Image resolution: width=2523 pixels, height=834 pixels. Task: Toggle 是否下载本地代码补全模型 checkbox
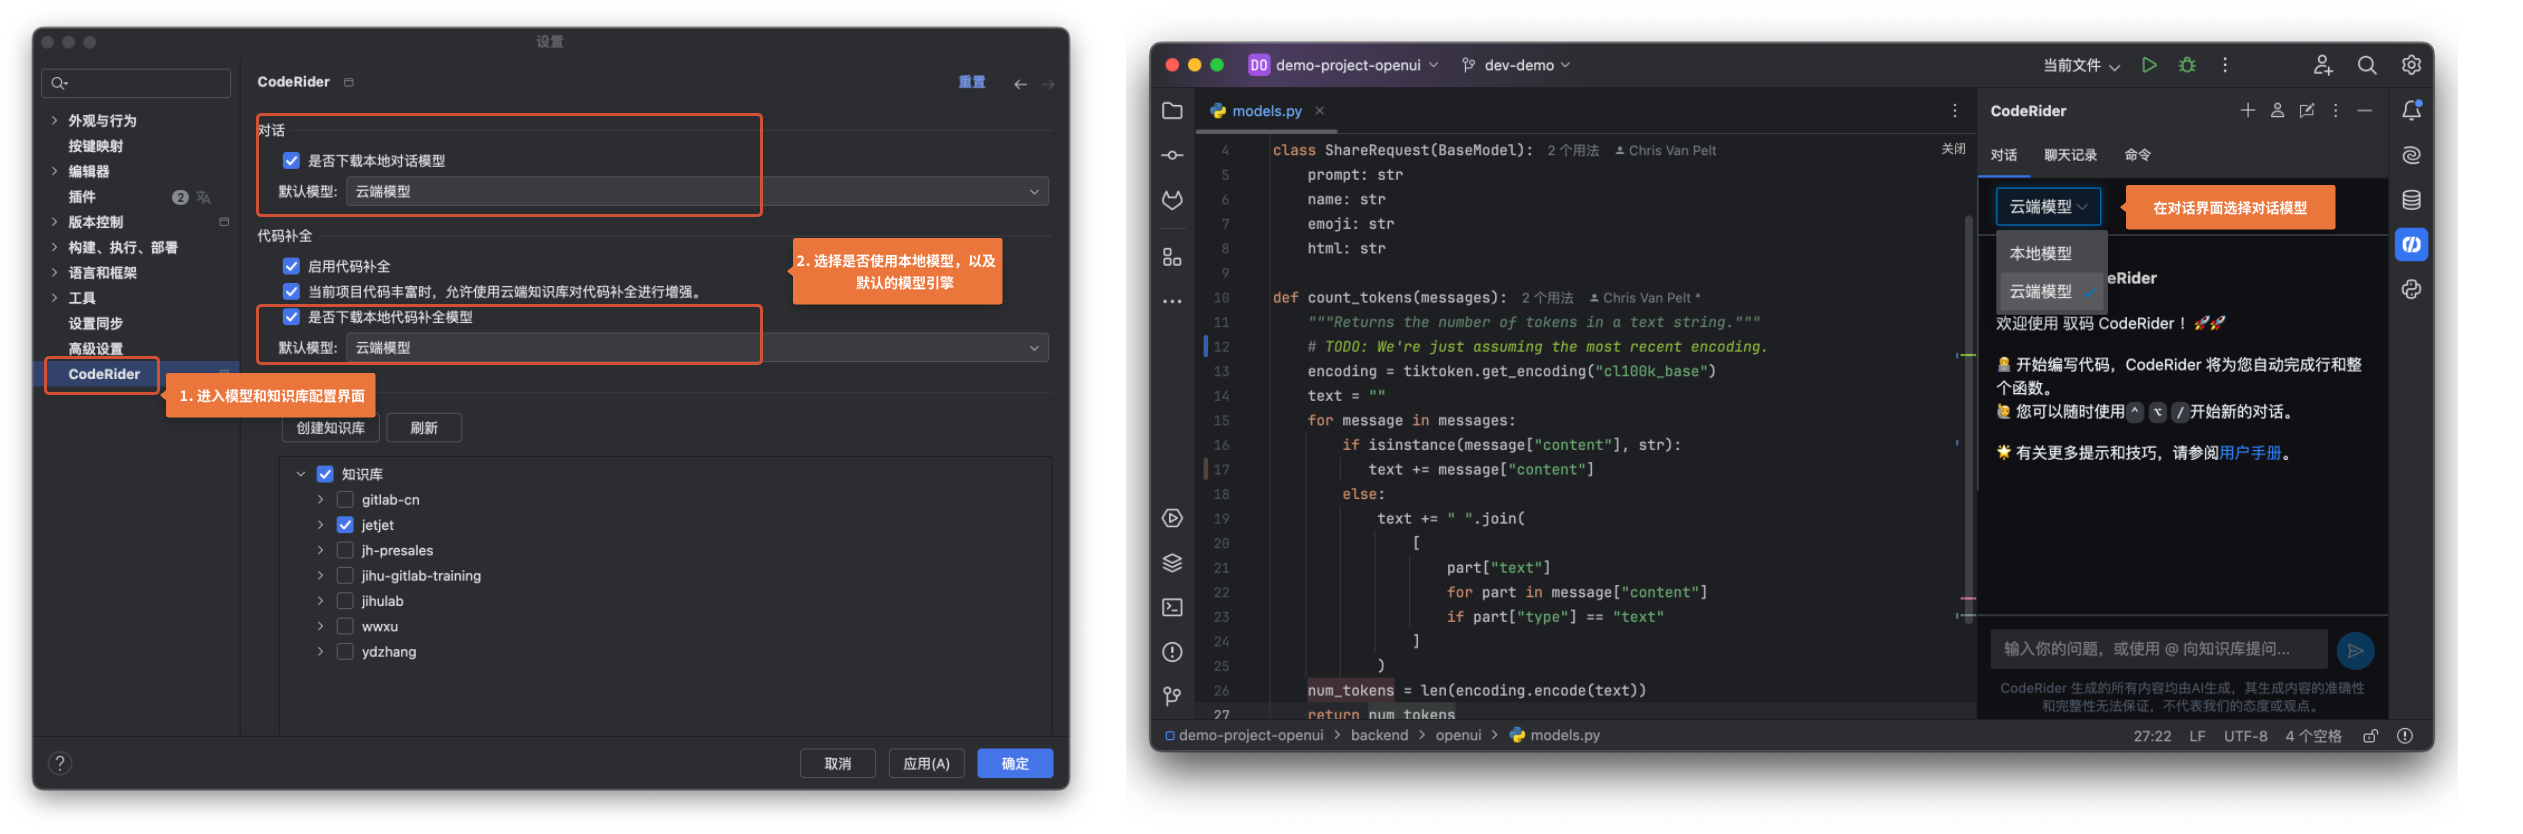point(291,317)
